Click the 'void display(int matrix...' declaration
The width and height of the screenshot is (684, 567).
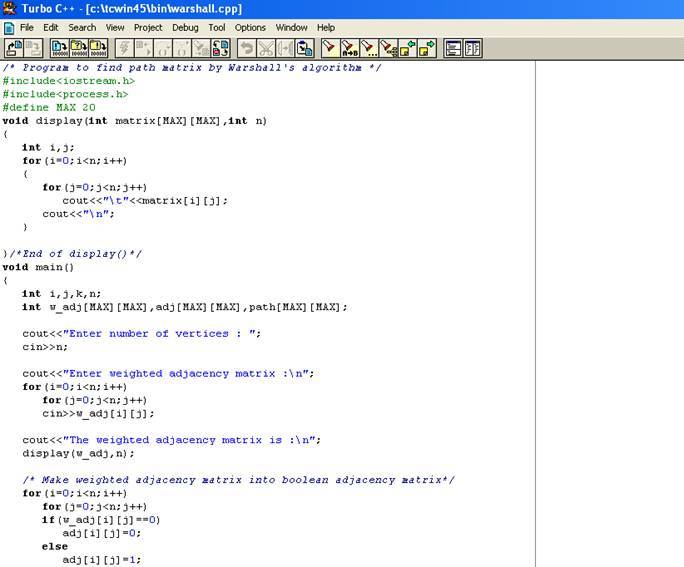[134, 121]
